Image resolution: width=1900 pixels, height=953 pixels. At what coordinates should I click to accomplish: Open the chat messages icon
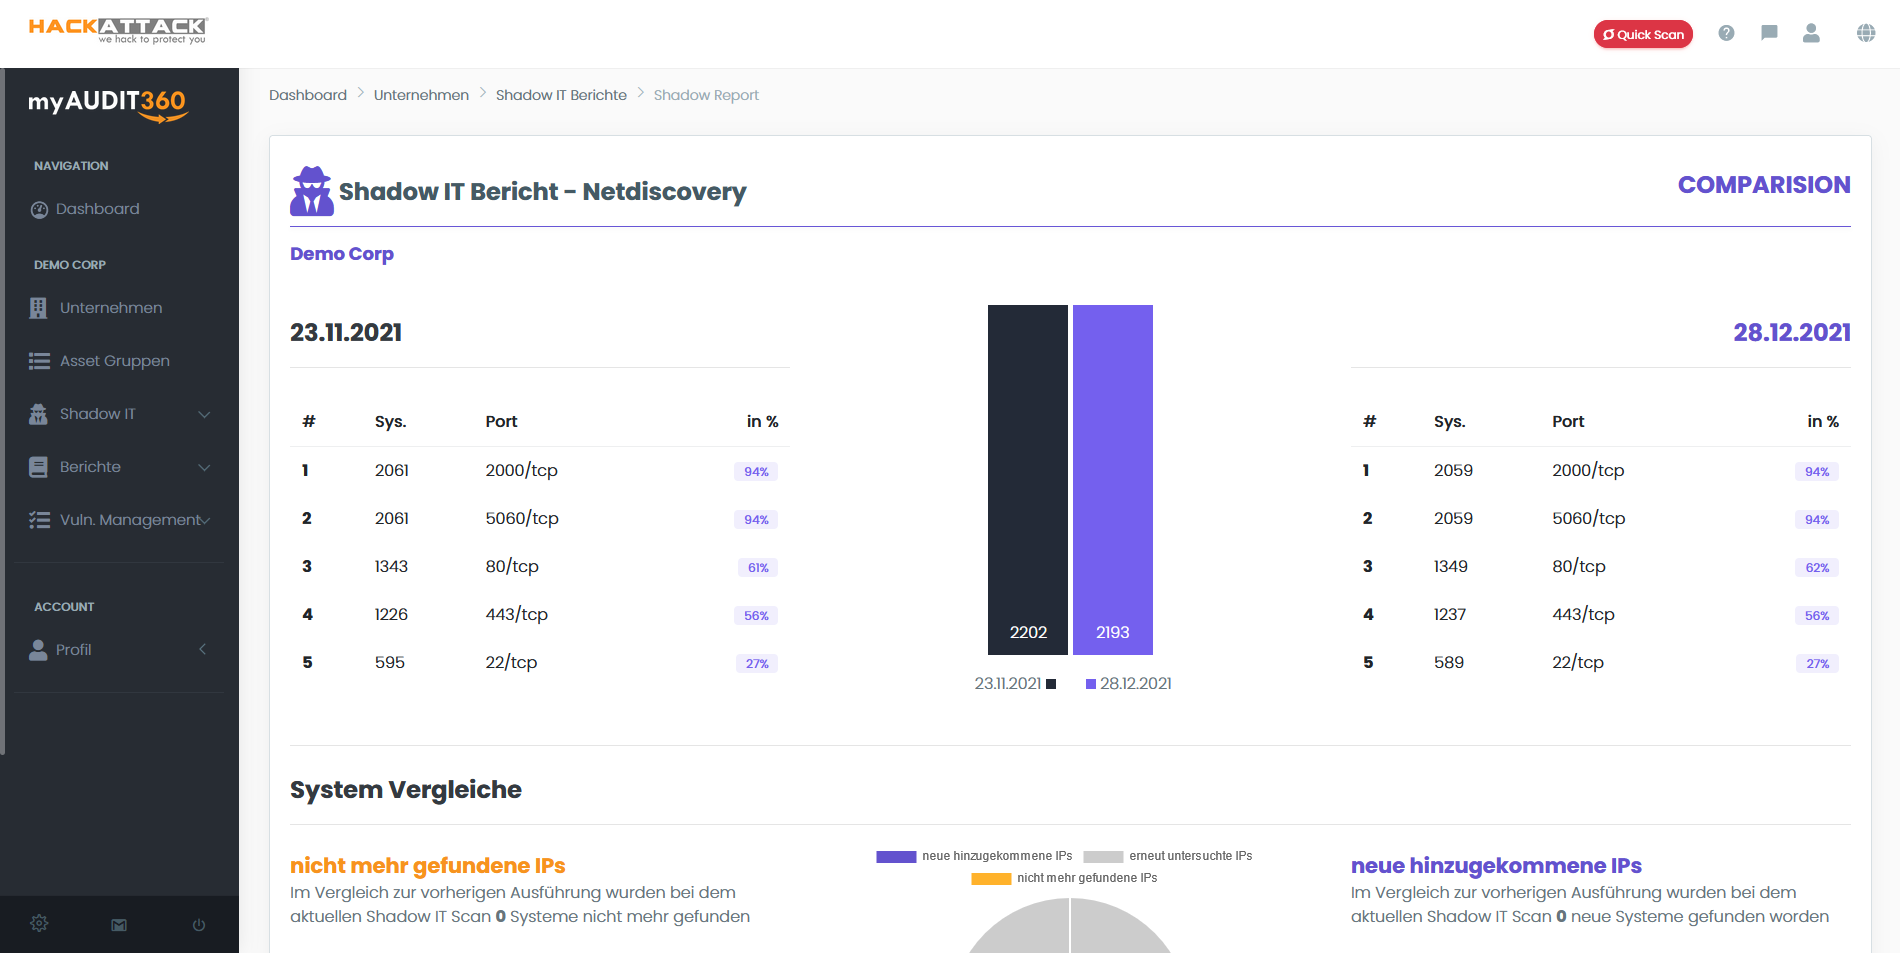tap(1769, 33)
